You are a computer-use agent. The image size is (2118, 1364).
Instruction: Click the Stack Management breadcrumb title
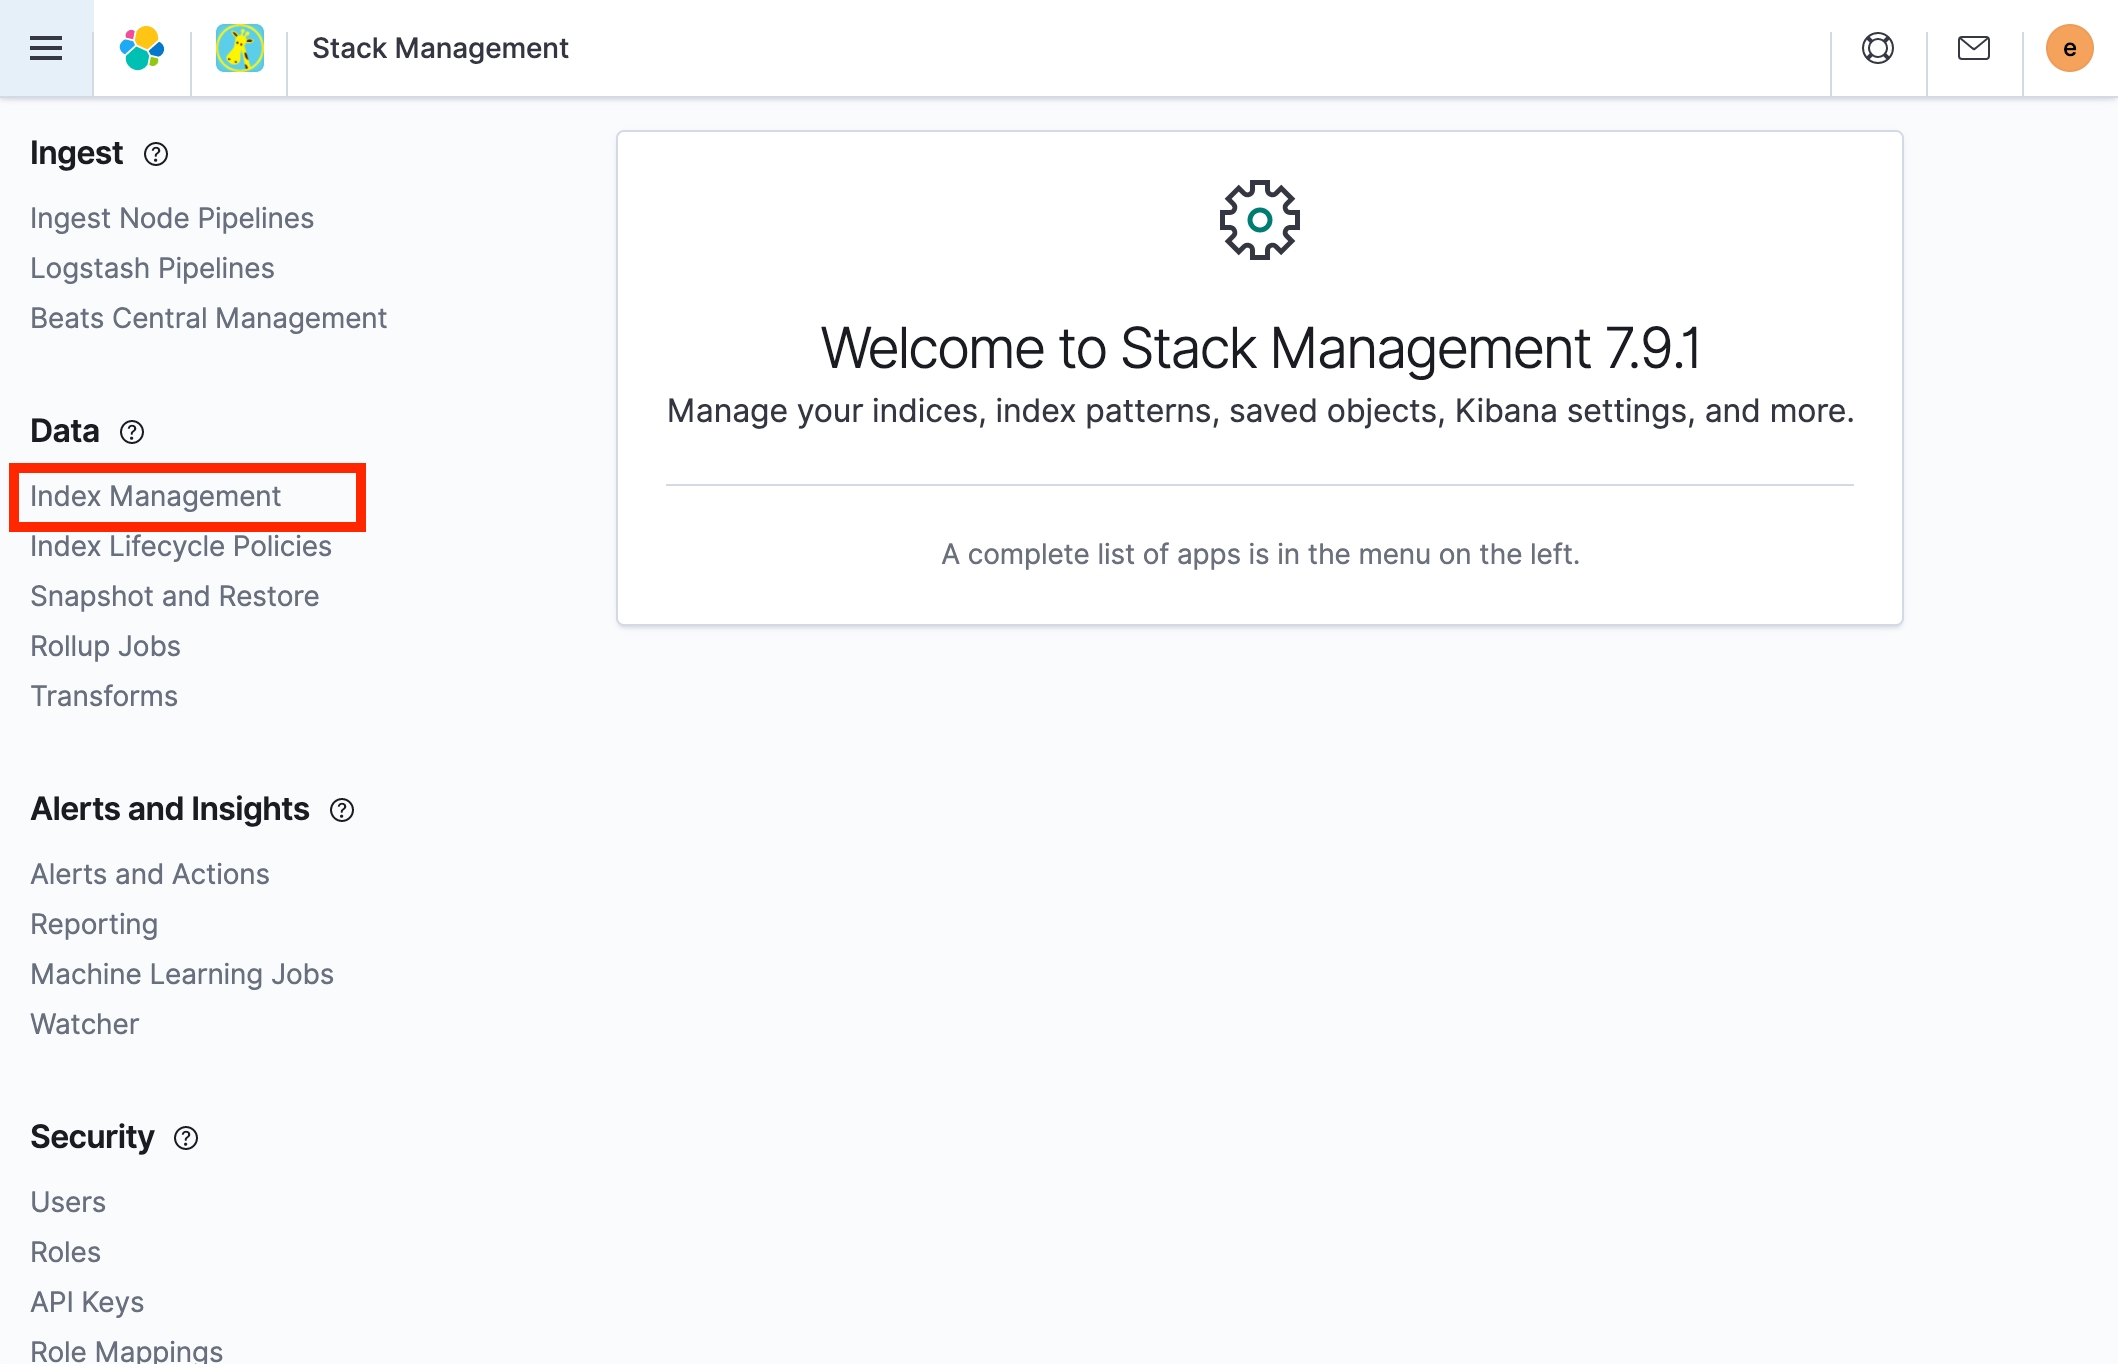(x=440, y=48)
